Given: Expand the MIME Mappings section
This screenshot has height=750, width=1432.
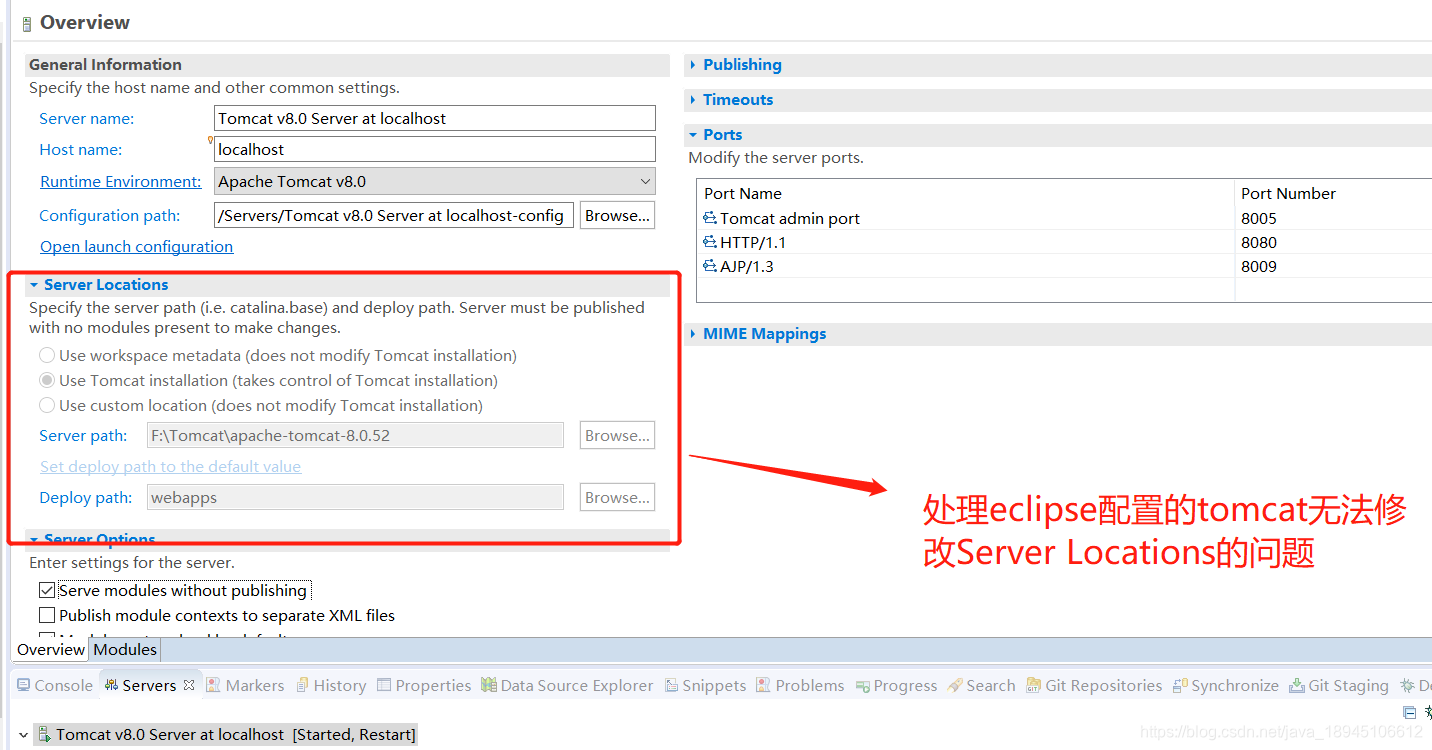Looking at the screenshot, I should [x=692, y=333].
